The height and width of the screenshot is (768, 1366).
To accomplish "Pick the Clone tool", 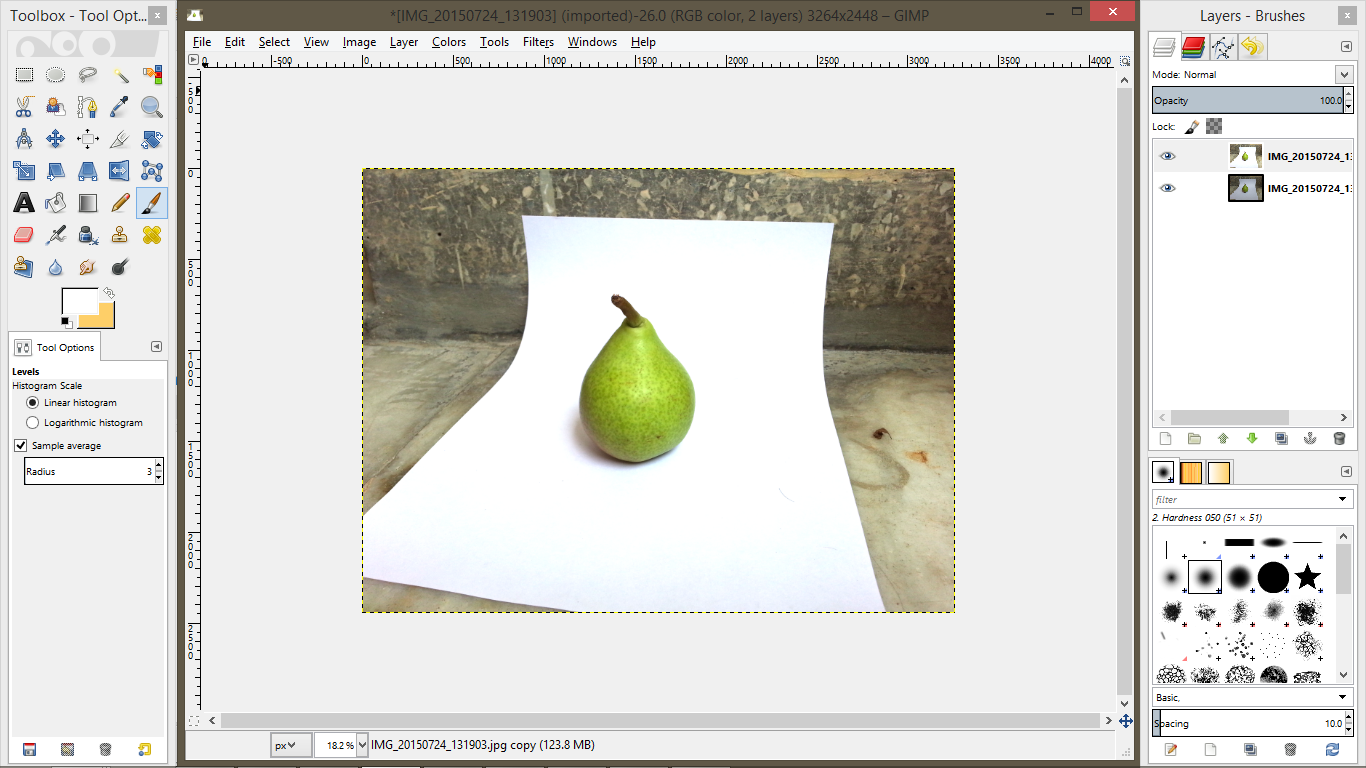I will pyautogui.click(x=119, y=235).
